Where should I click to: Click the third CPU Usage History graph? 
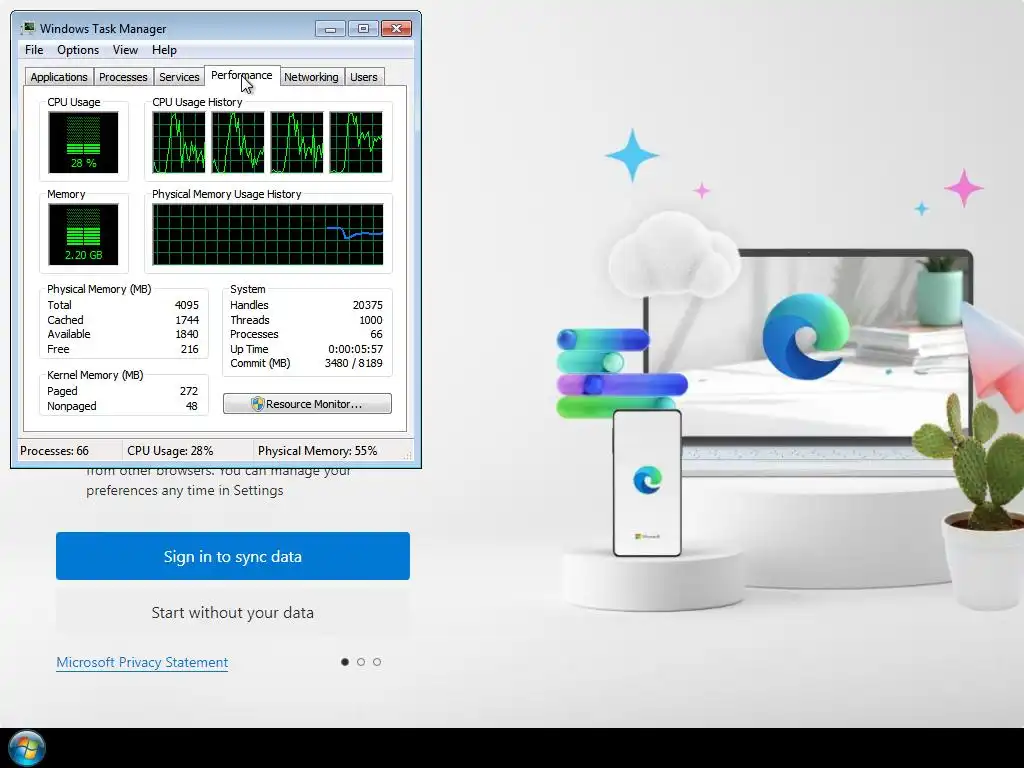coord(296,142)
